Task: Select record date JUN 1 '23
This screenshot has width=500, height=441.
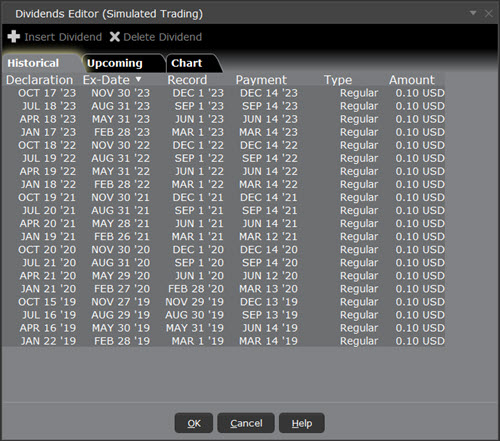Action: [199, 119]
